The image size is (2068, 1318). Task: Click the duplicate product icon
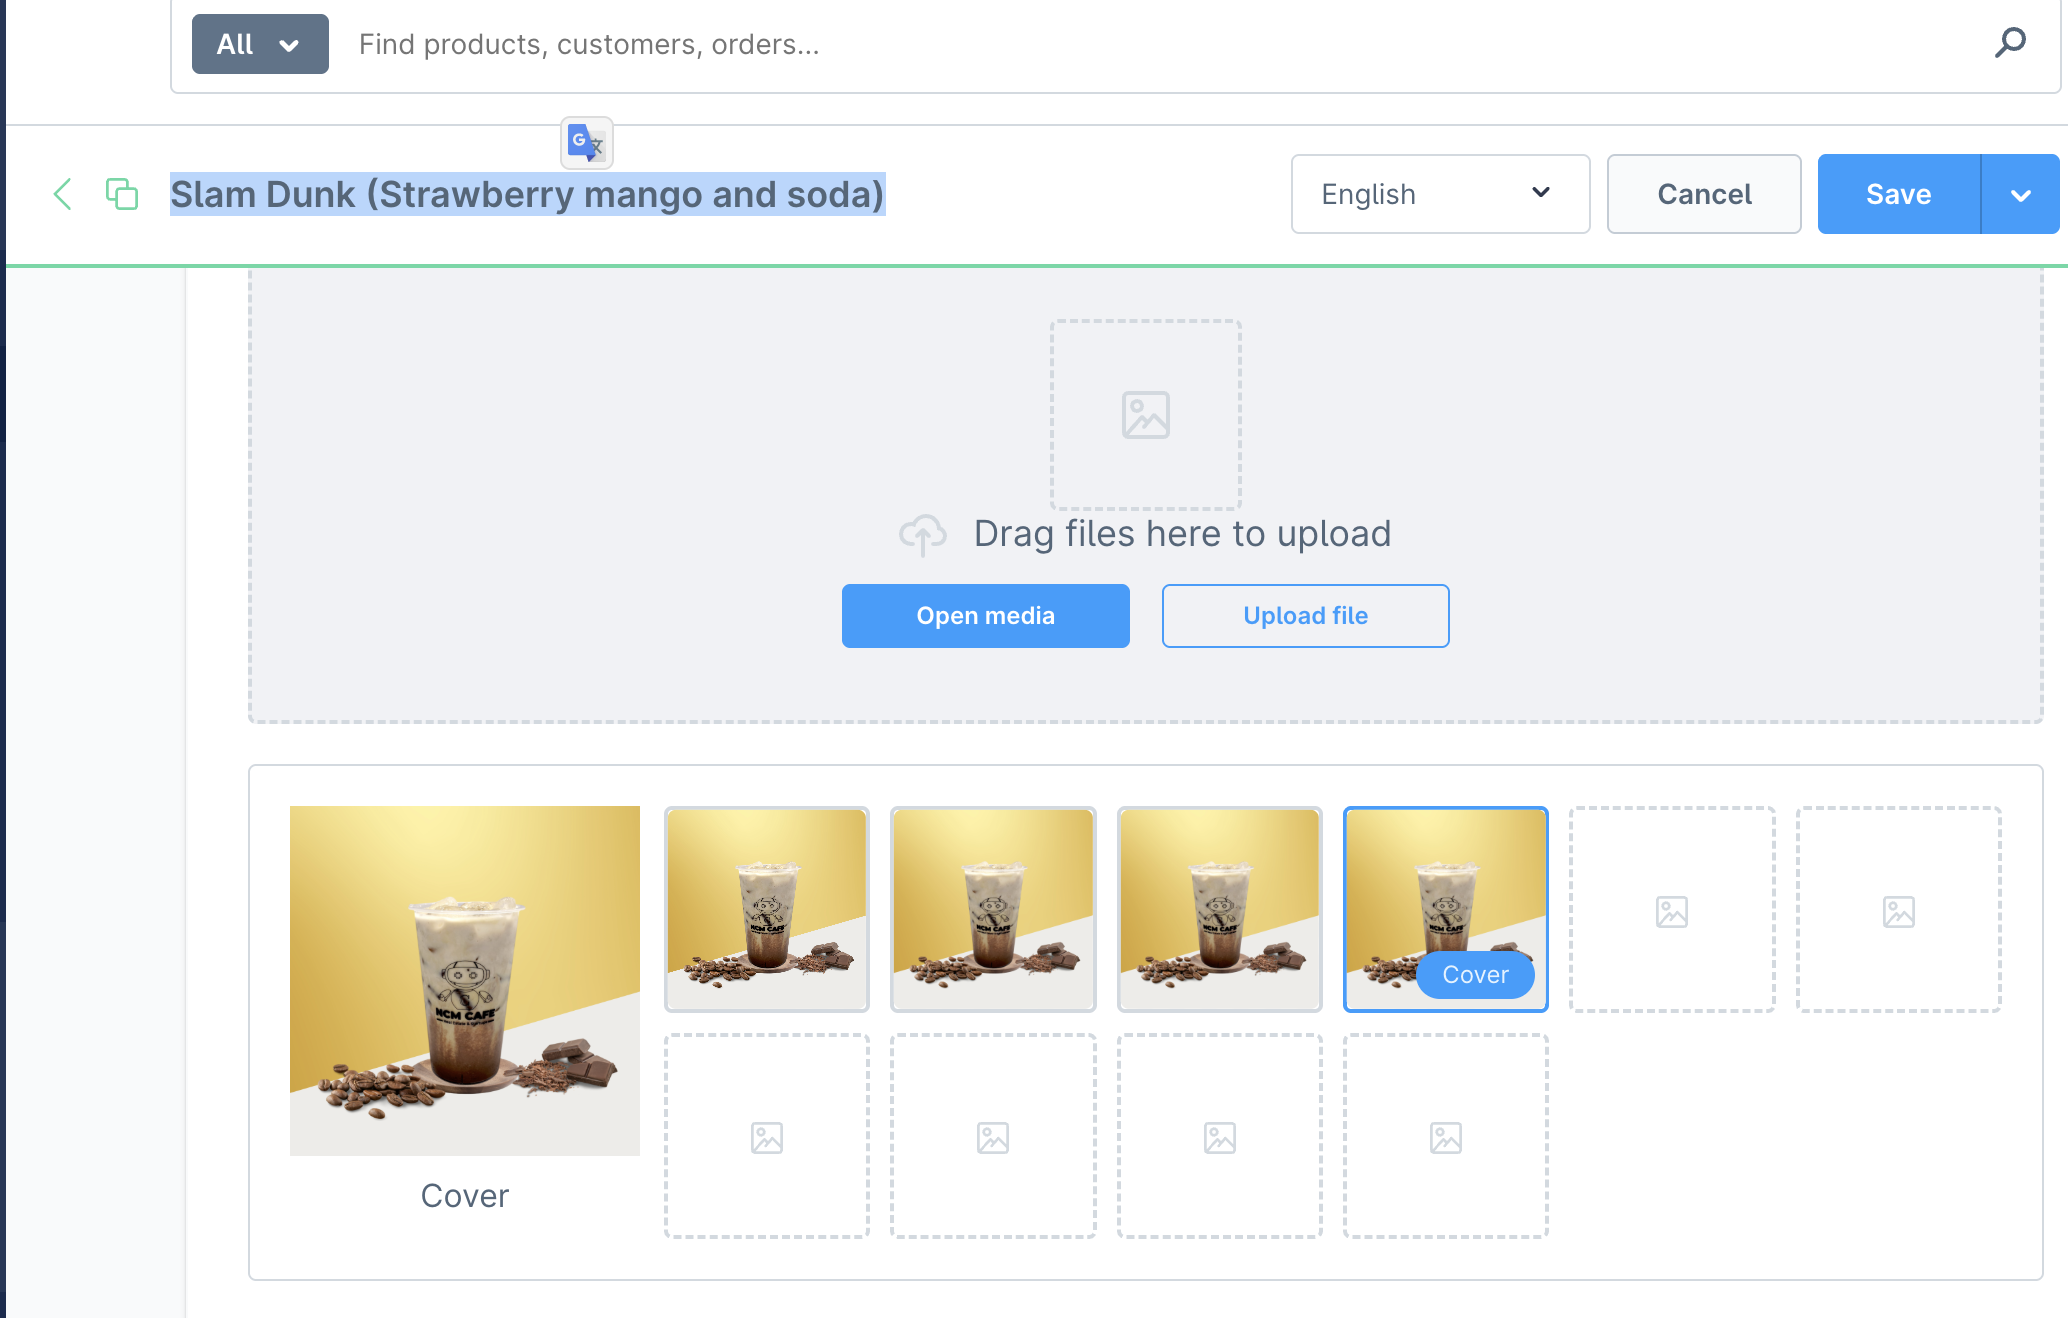pos(122,194)
